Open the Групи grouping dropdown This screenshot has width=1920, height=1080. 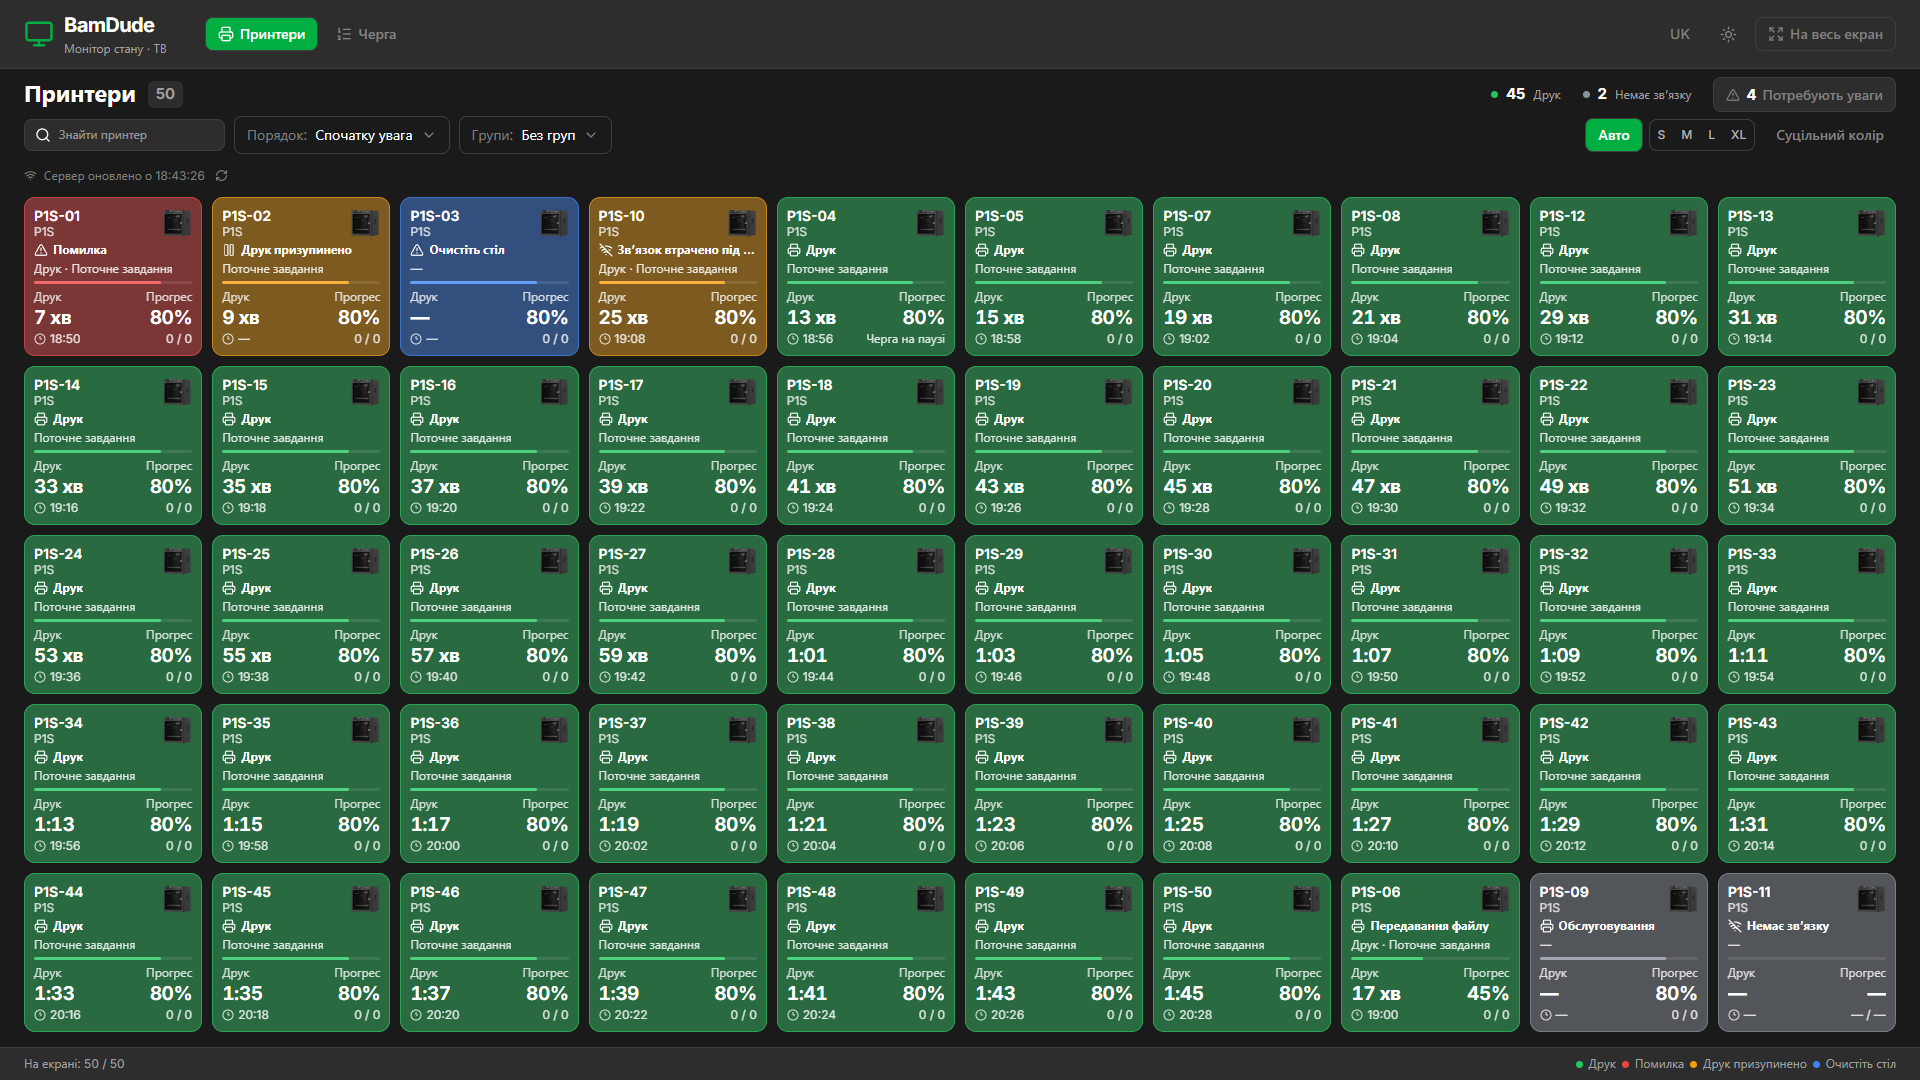click(535, 135)
